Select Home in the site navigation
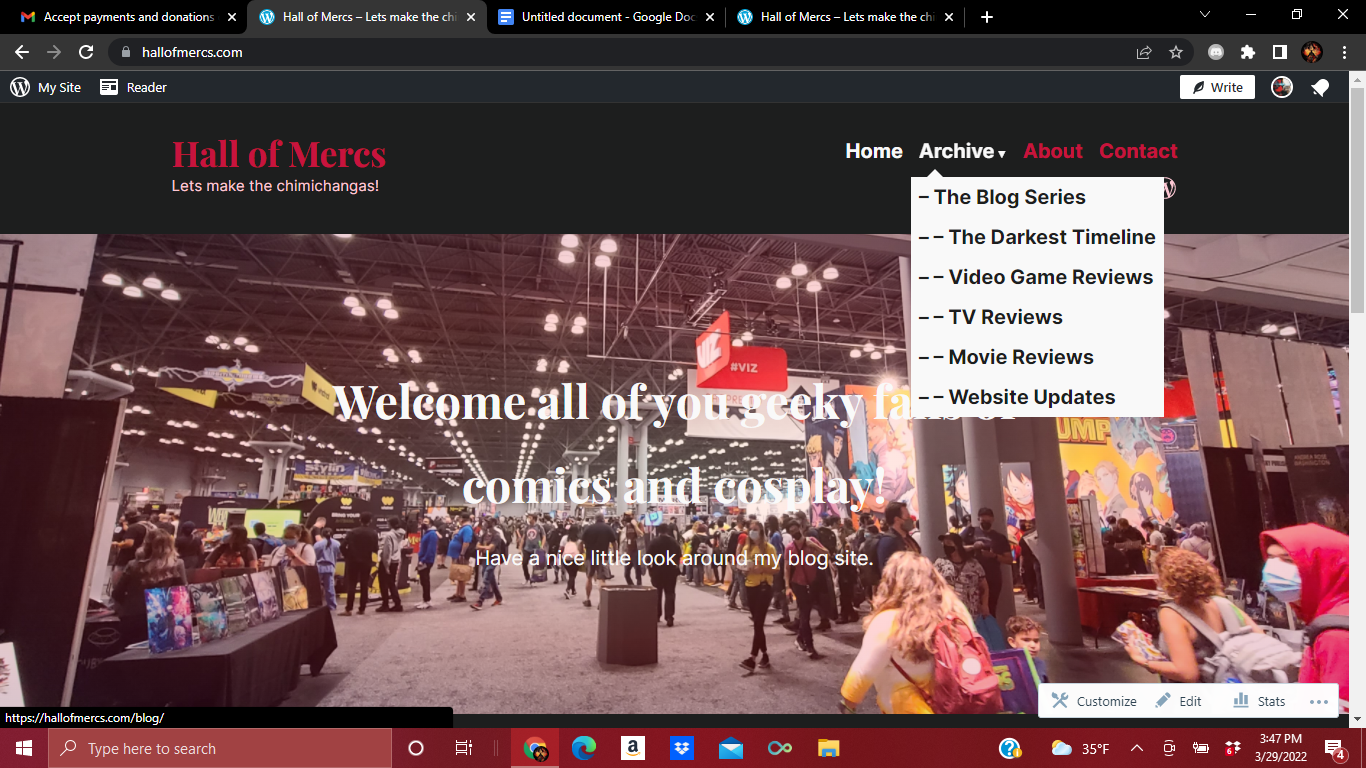The image size is (1366, 768). 873,151
